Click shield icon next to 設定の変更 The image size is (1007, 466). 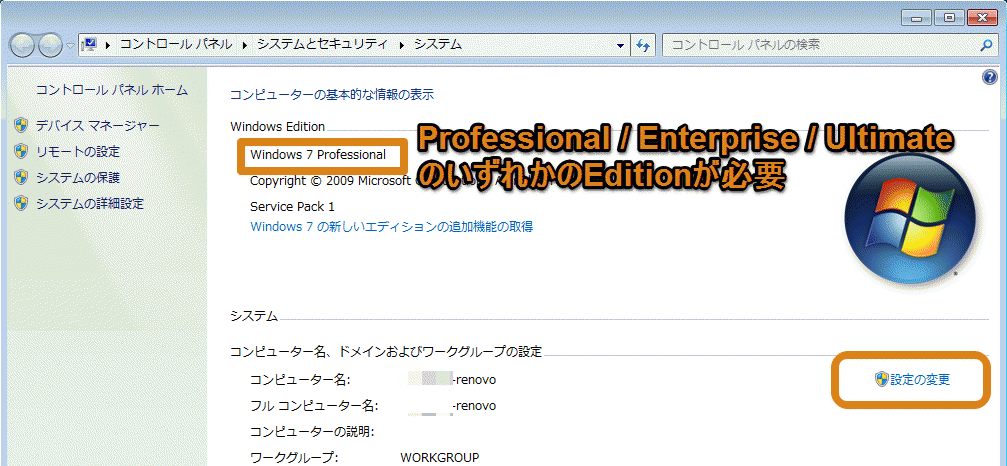(882, 379)
